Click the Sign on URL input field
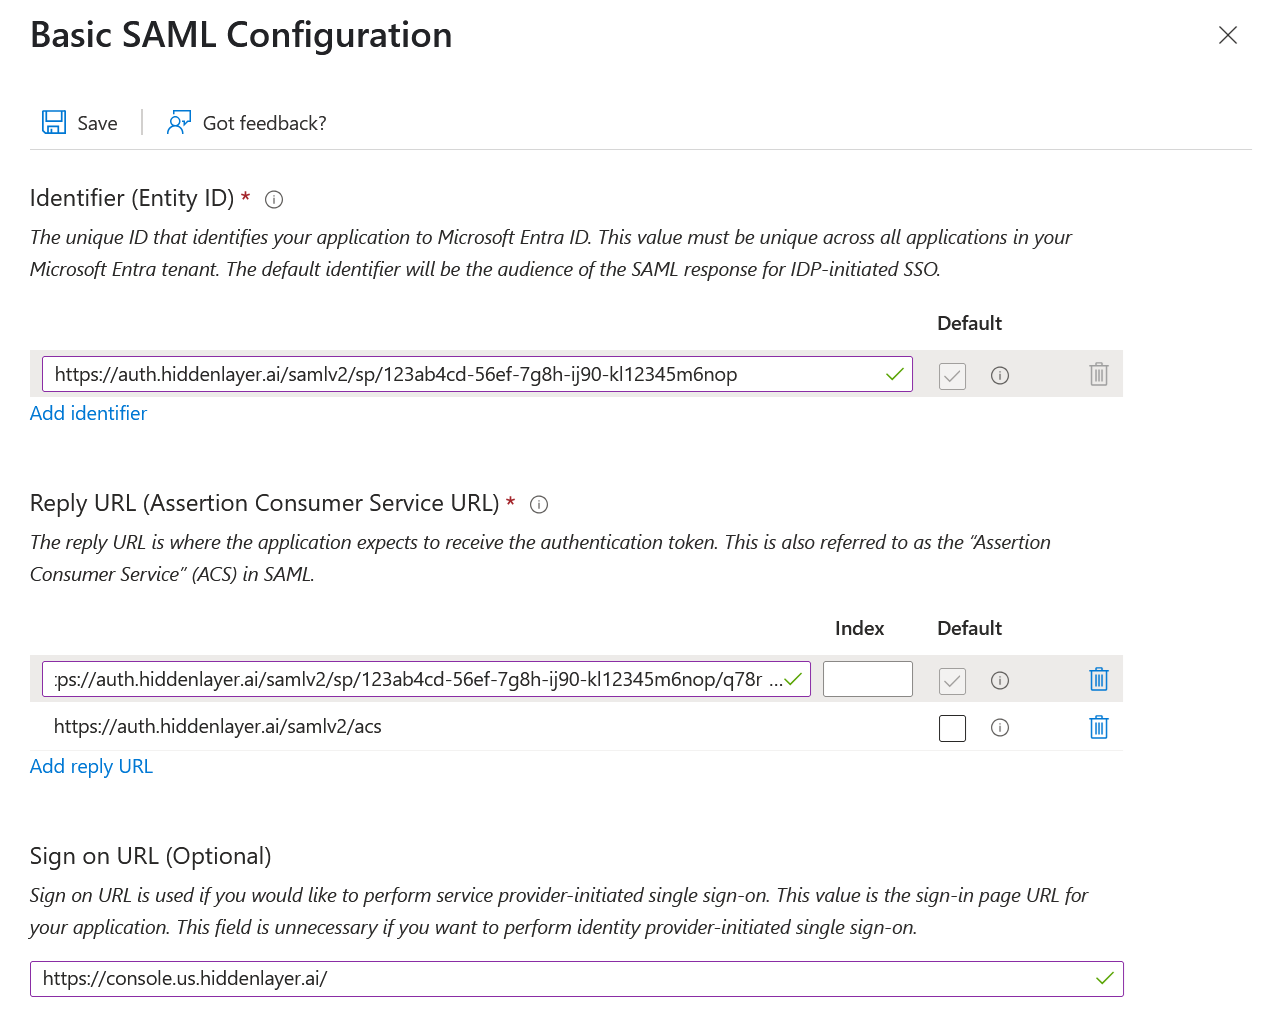 [x=577, y=978]
